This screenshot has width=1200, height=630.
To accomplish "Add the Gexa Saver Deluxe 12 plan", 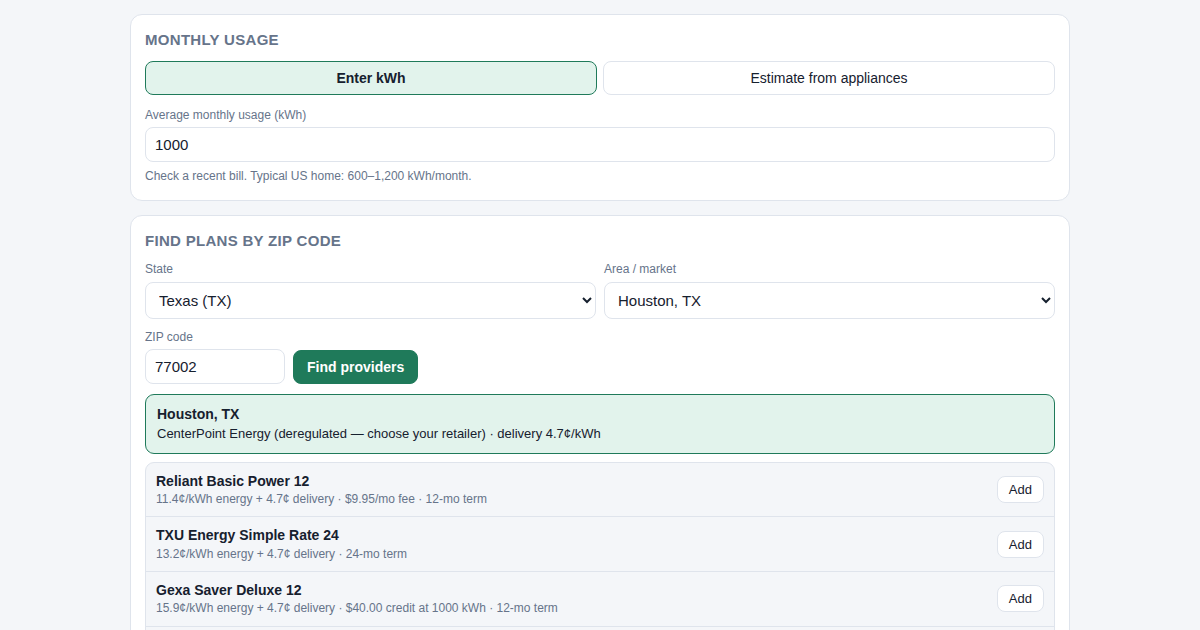I will tap(1020, 598).
